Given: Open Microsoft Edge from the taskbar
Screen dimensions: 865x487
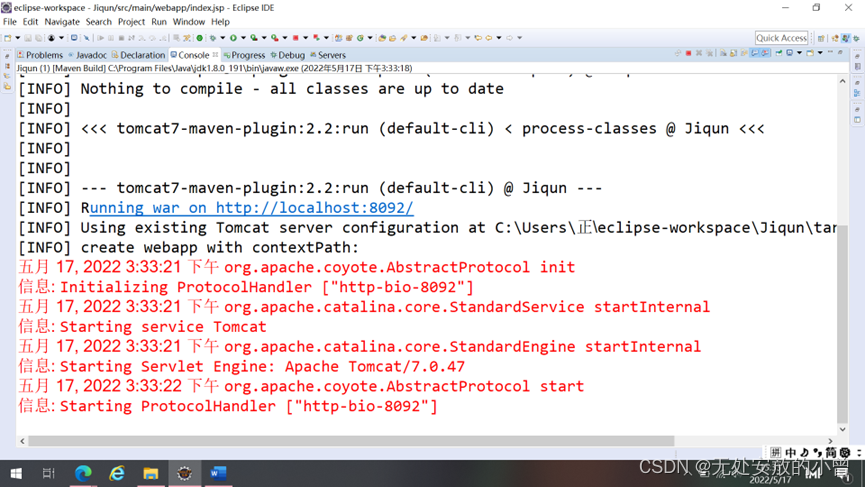Looking at the screenshot, I should click(83, 473).
